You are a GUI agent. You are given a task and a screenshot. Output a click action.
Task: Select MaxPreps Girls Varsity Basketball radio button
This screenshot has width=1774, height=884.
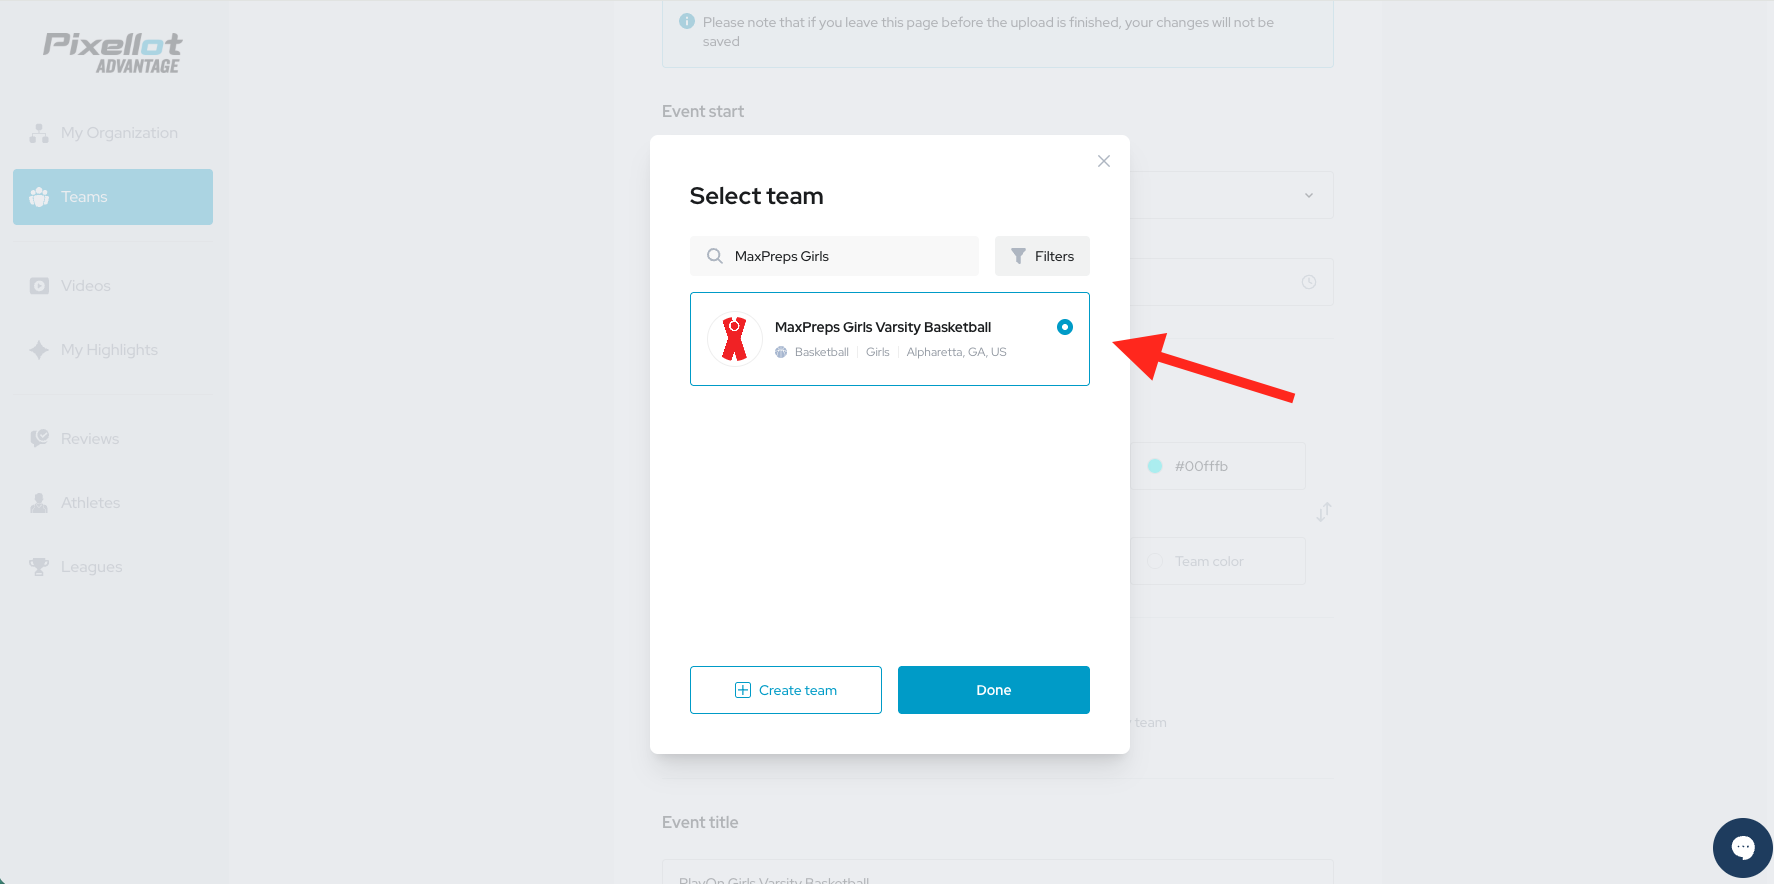[1065, 327]
